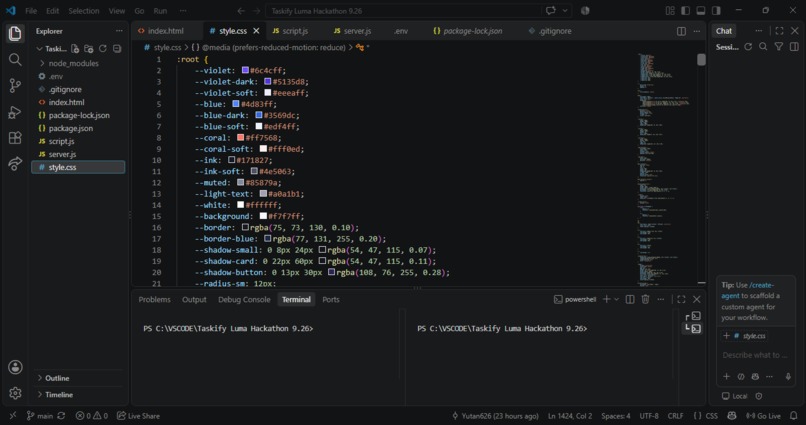The height and width of the screenshot is (425, 806).
Task: Open the Explorer view in activity bar
Action: [x=15, y=33]
